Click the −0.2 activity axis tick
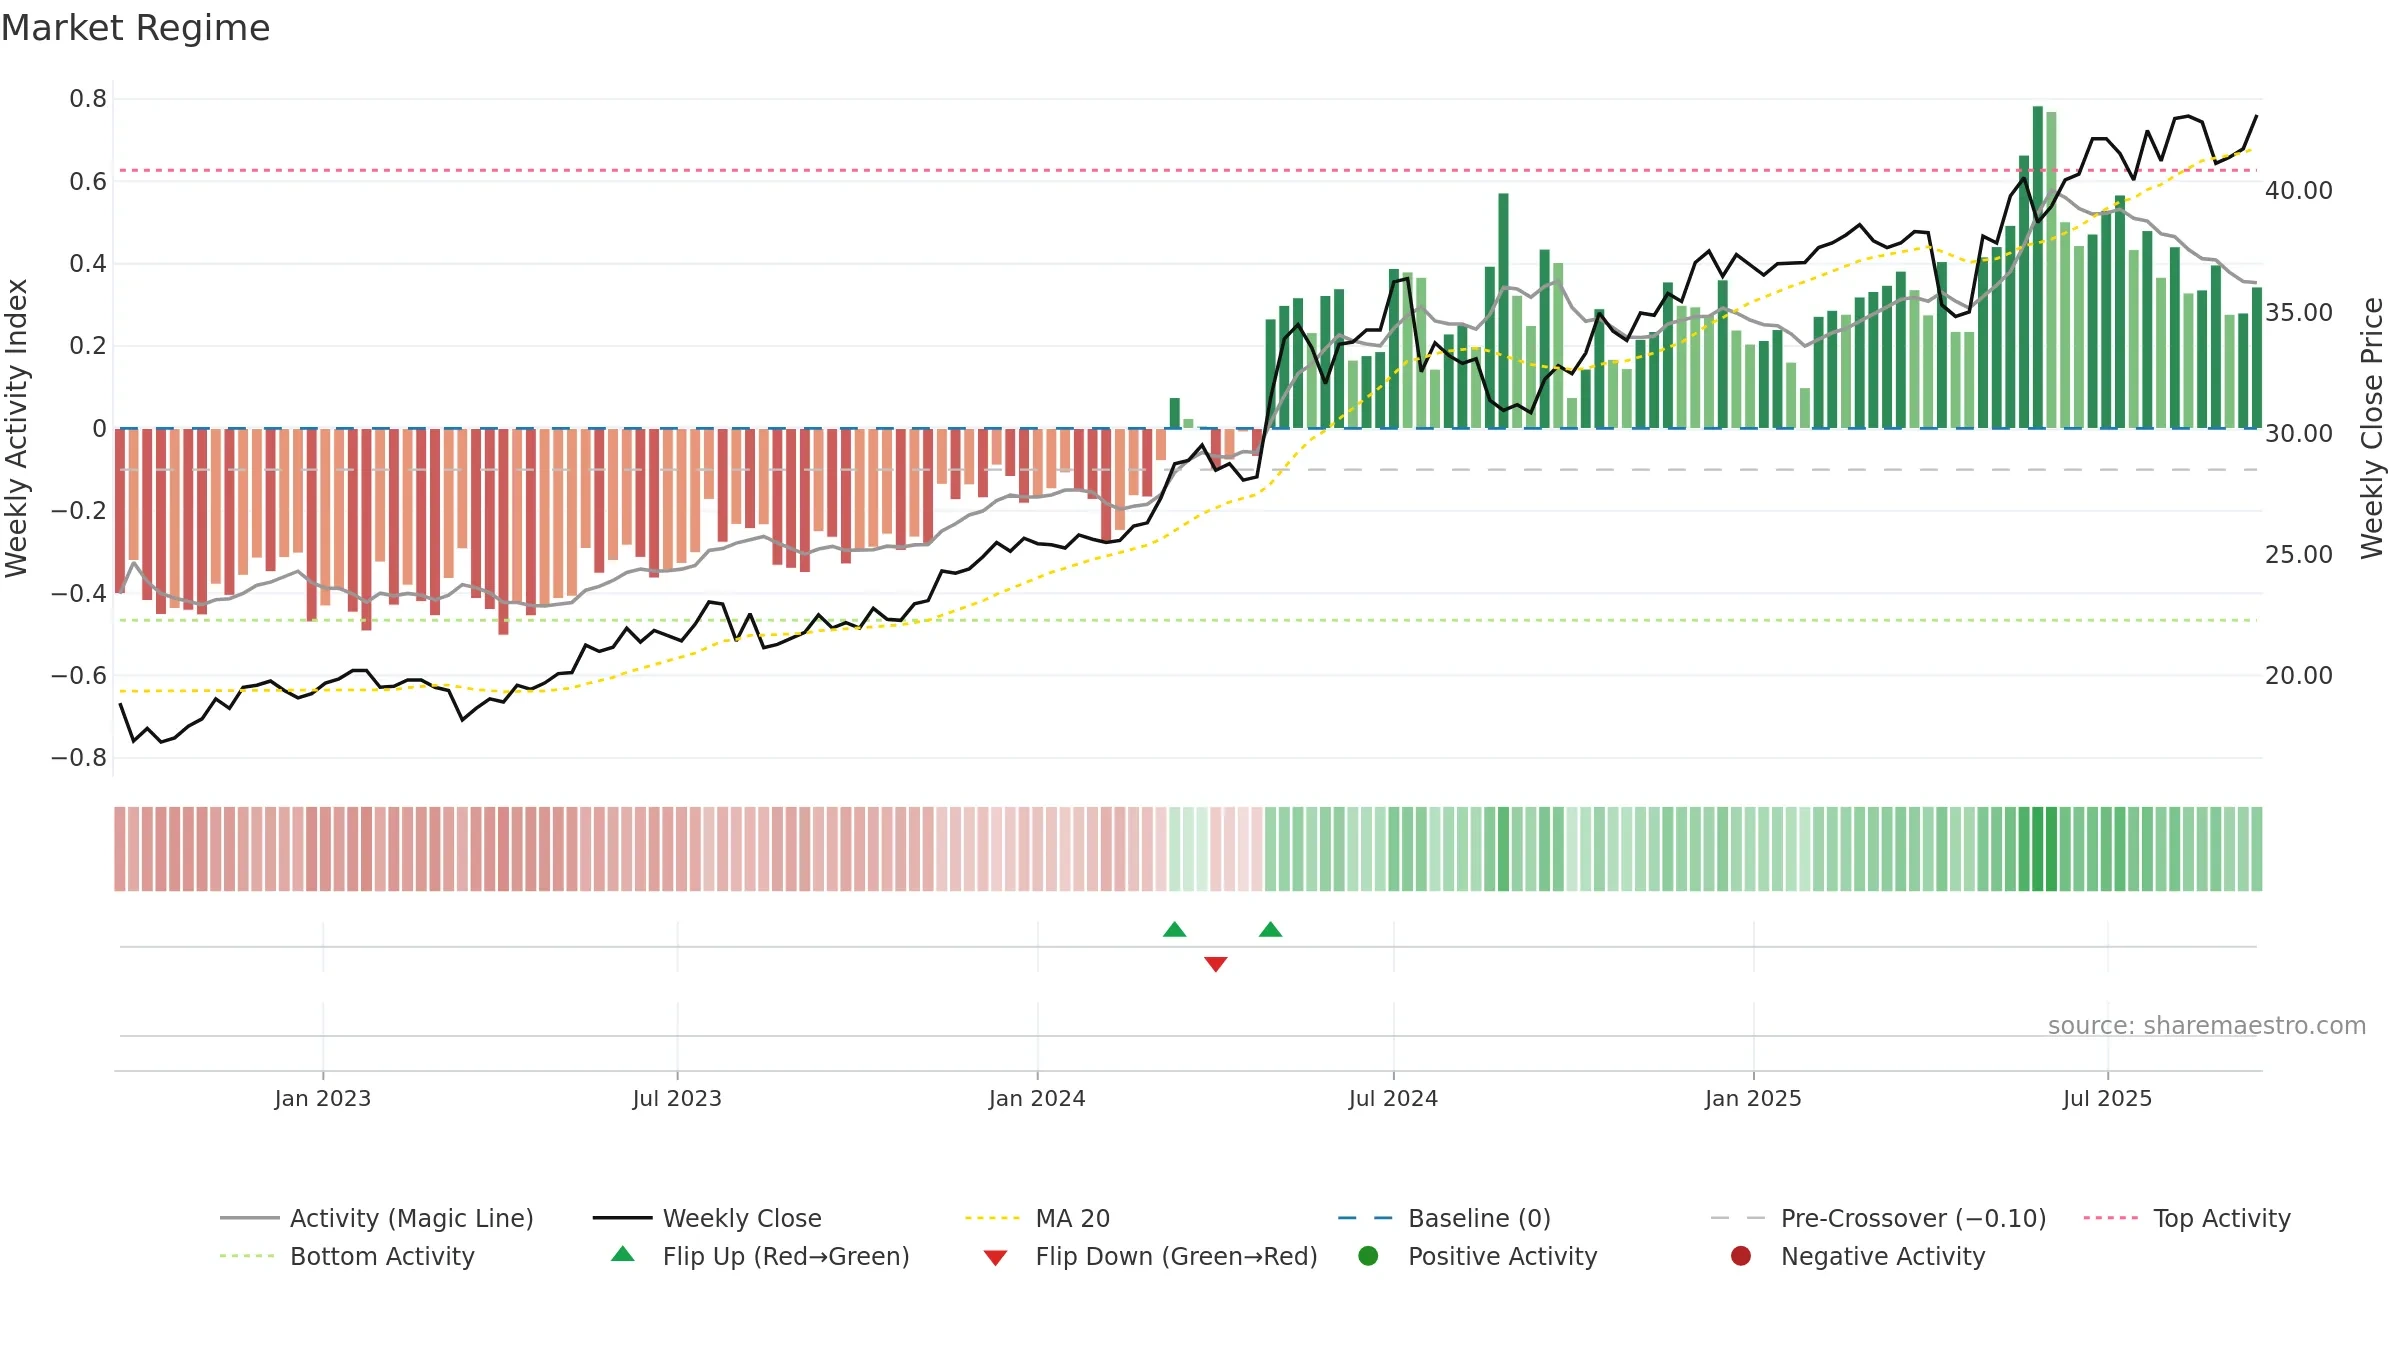This screenshot has height=1350, width=2400. 79,510
